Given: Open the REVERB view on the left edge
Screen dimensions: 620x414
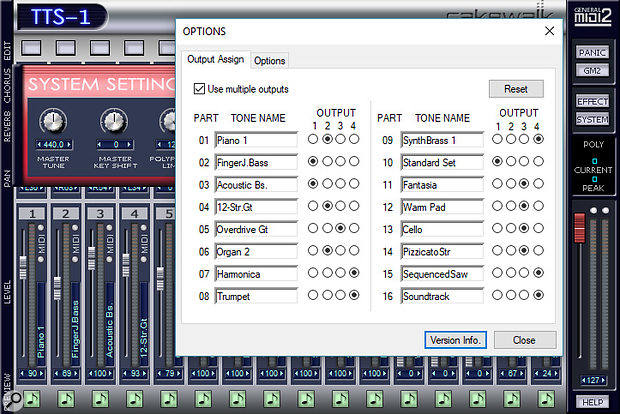Looking at the screenshot, I should (x=7, y=126).
